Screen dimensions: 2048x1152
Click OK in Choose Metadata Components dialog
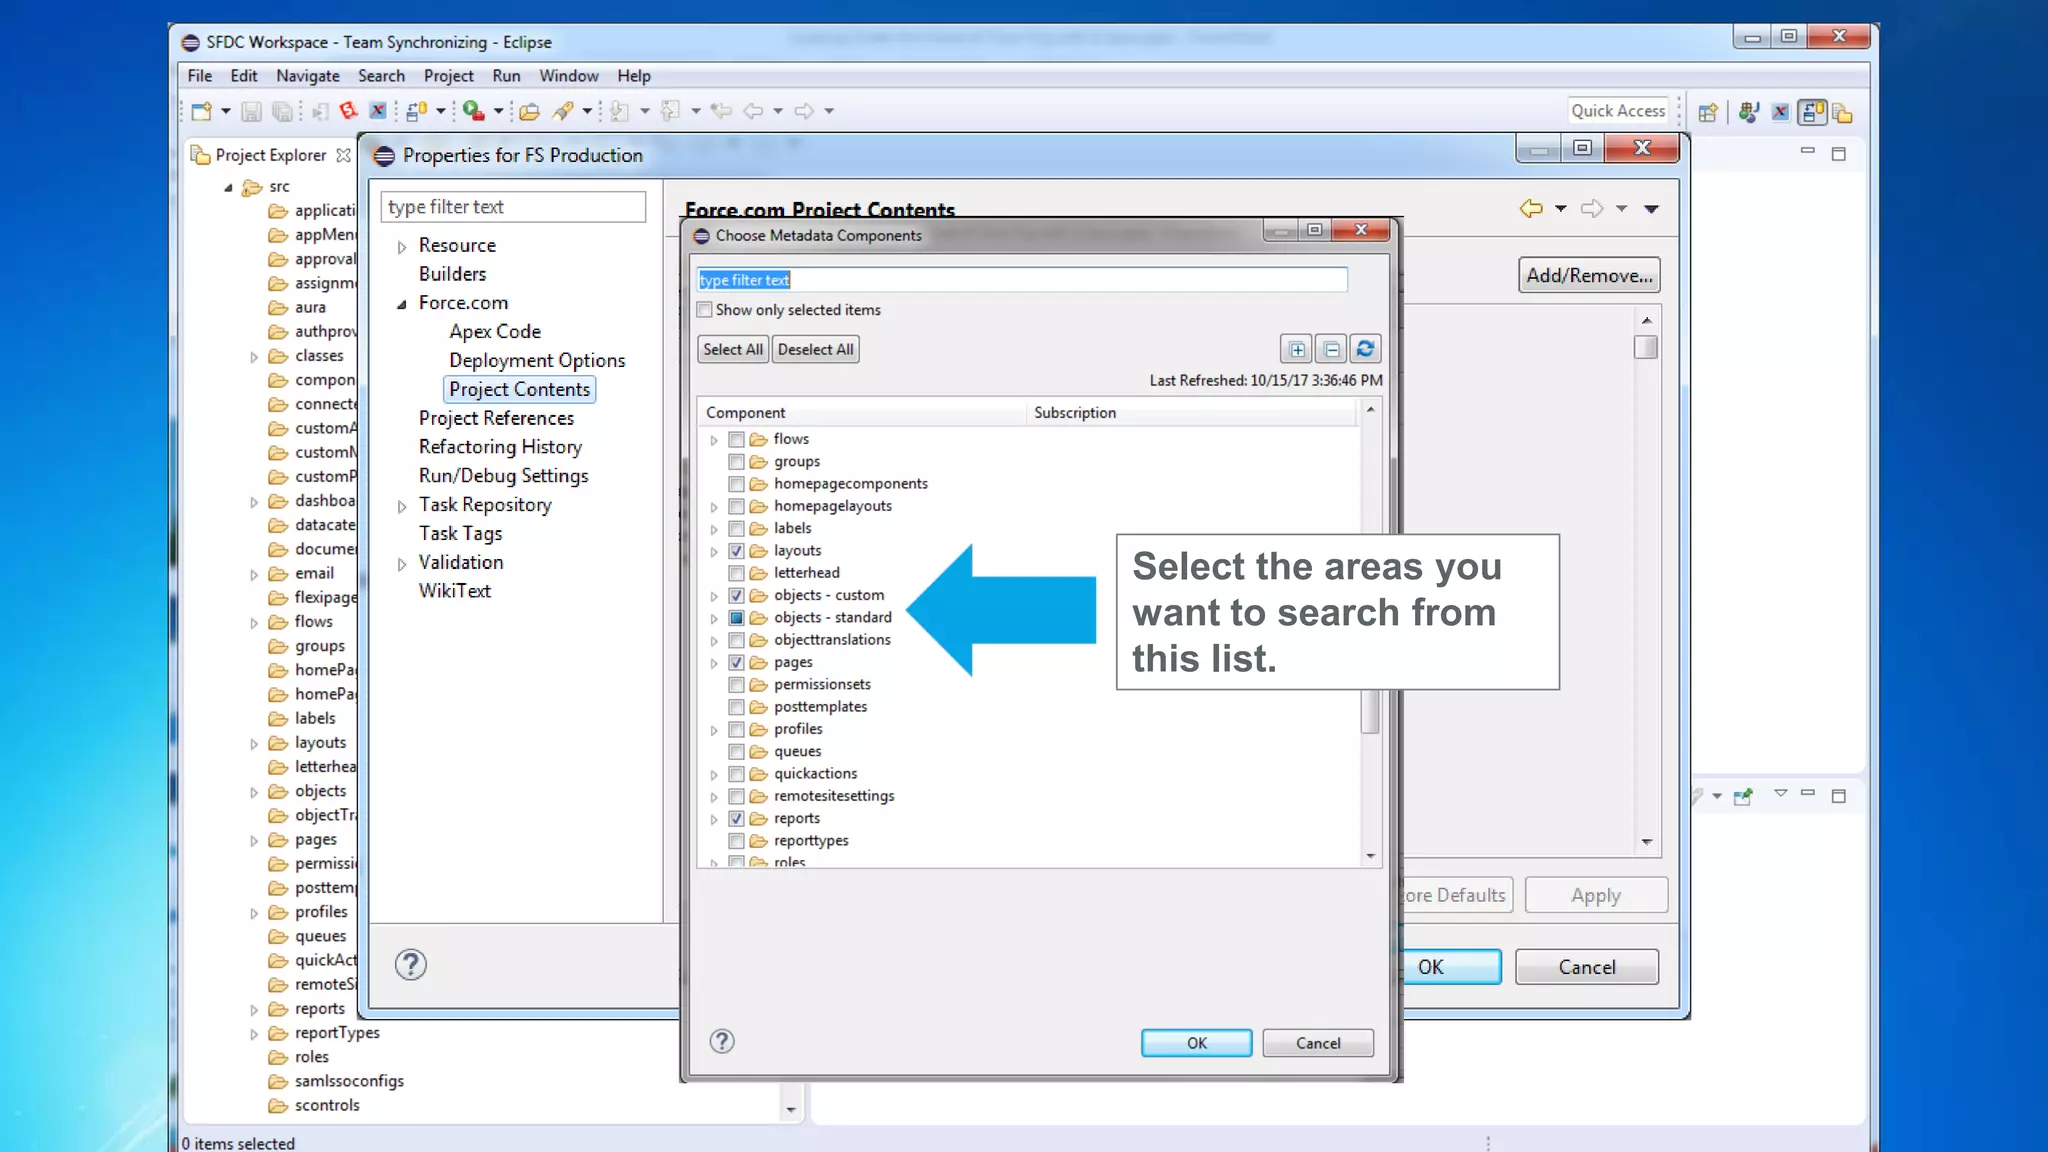pos(1196,1043)
